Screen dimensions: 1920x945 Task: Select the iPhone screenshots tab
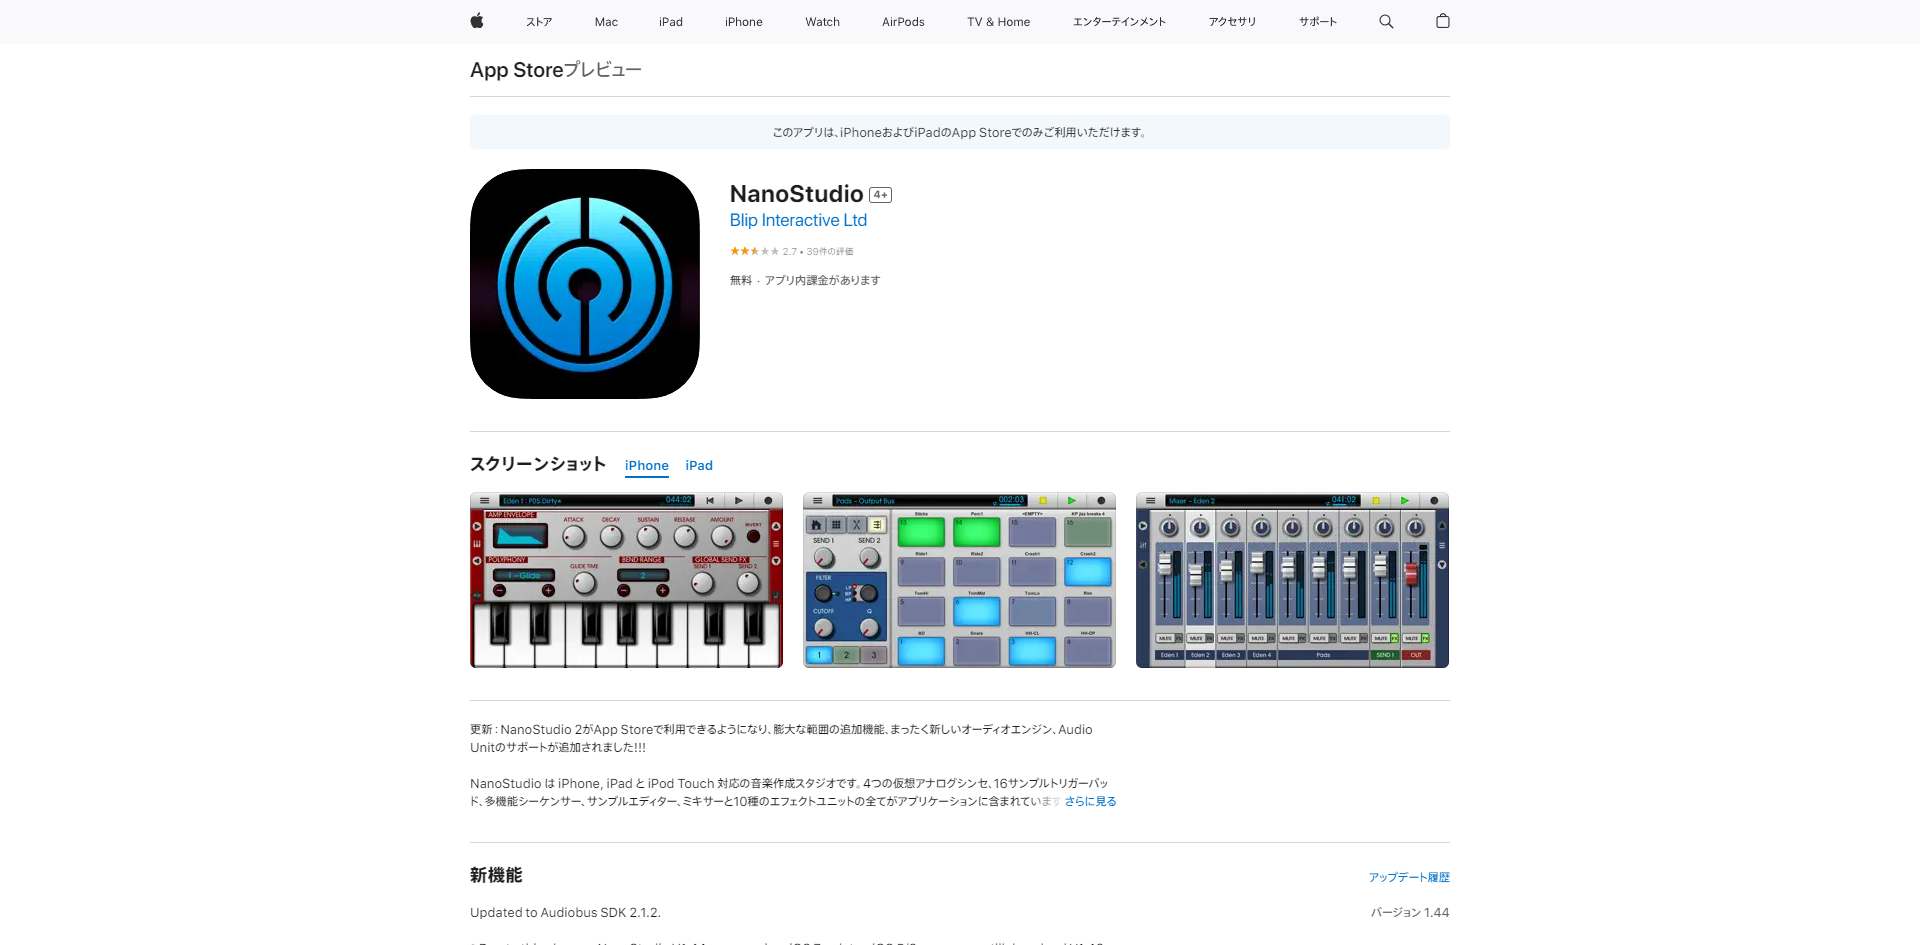pos(646,465)
